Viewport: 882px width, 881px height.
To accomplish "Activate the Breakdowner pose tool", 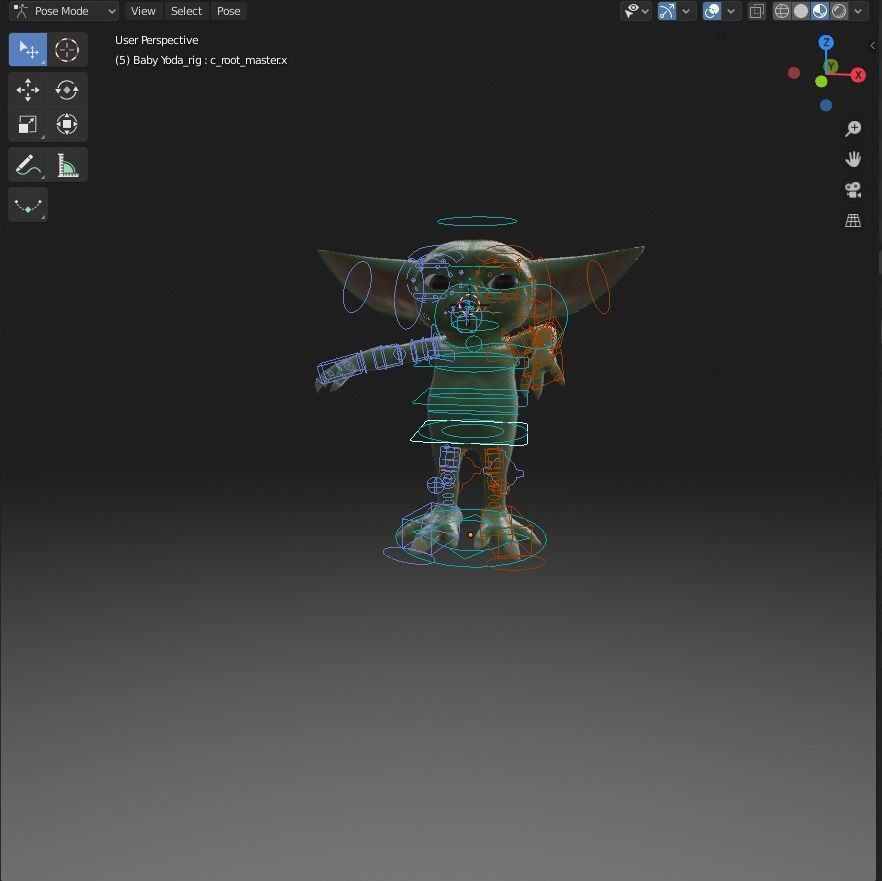I will coord(28,205).
